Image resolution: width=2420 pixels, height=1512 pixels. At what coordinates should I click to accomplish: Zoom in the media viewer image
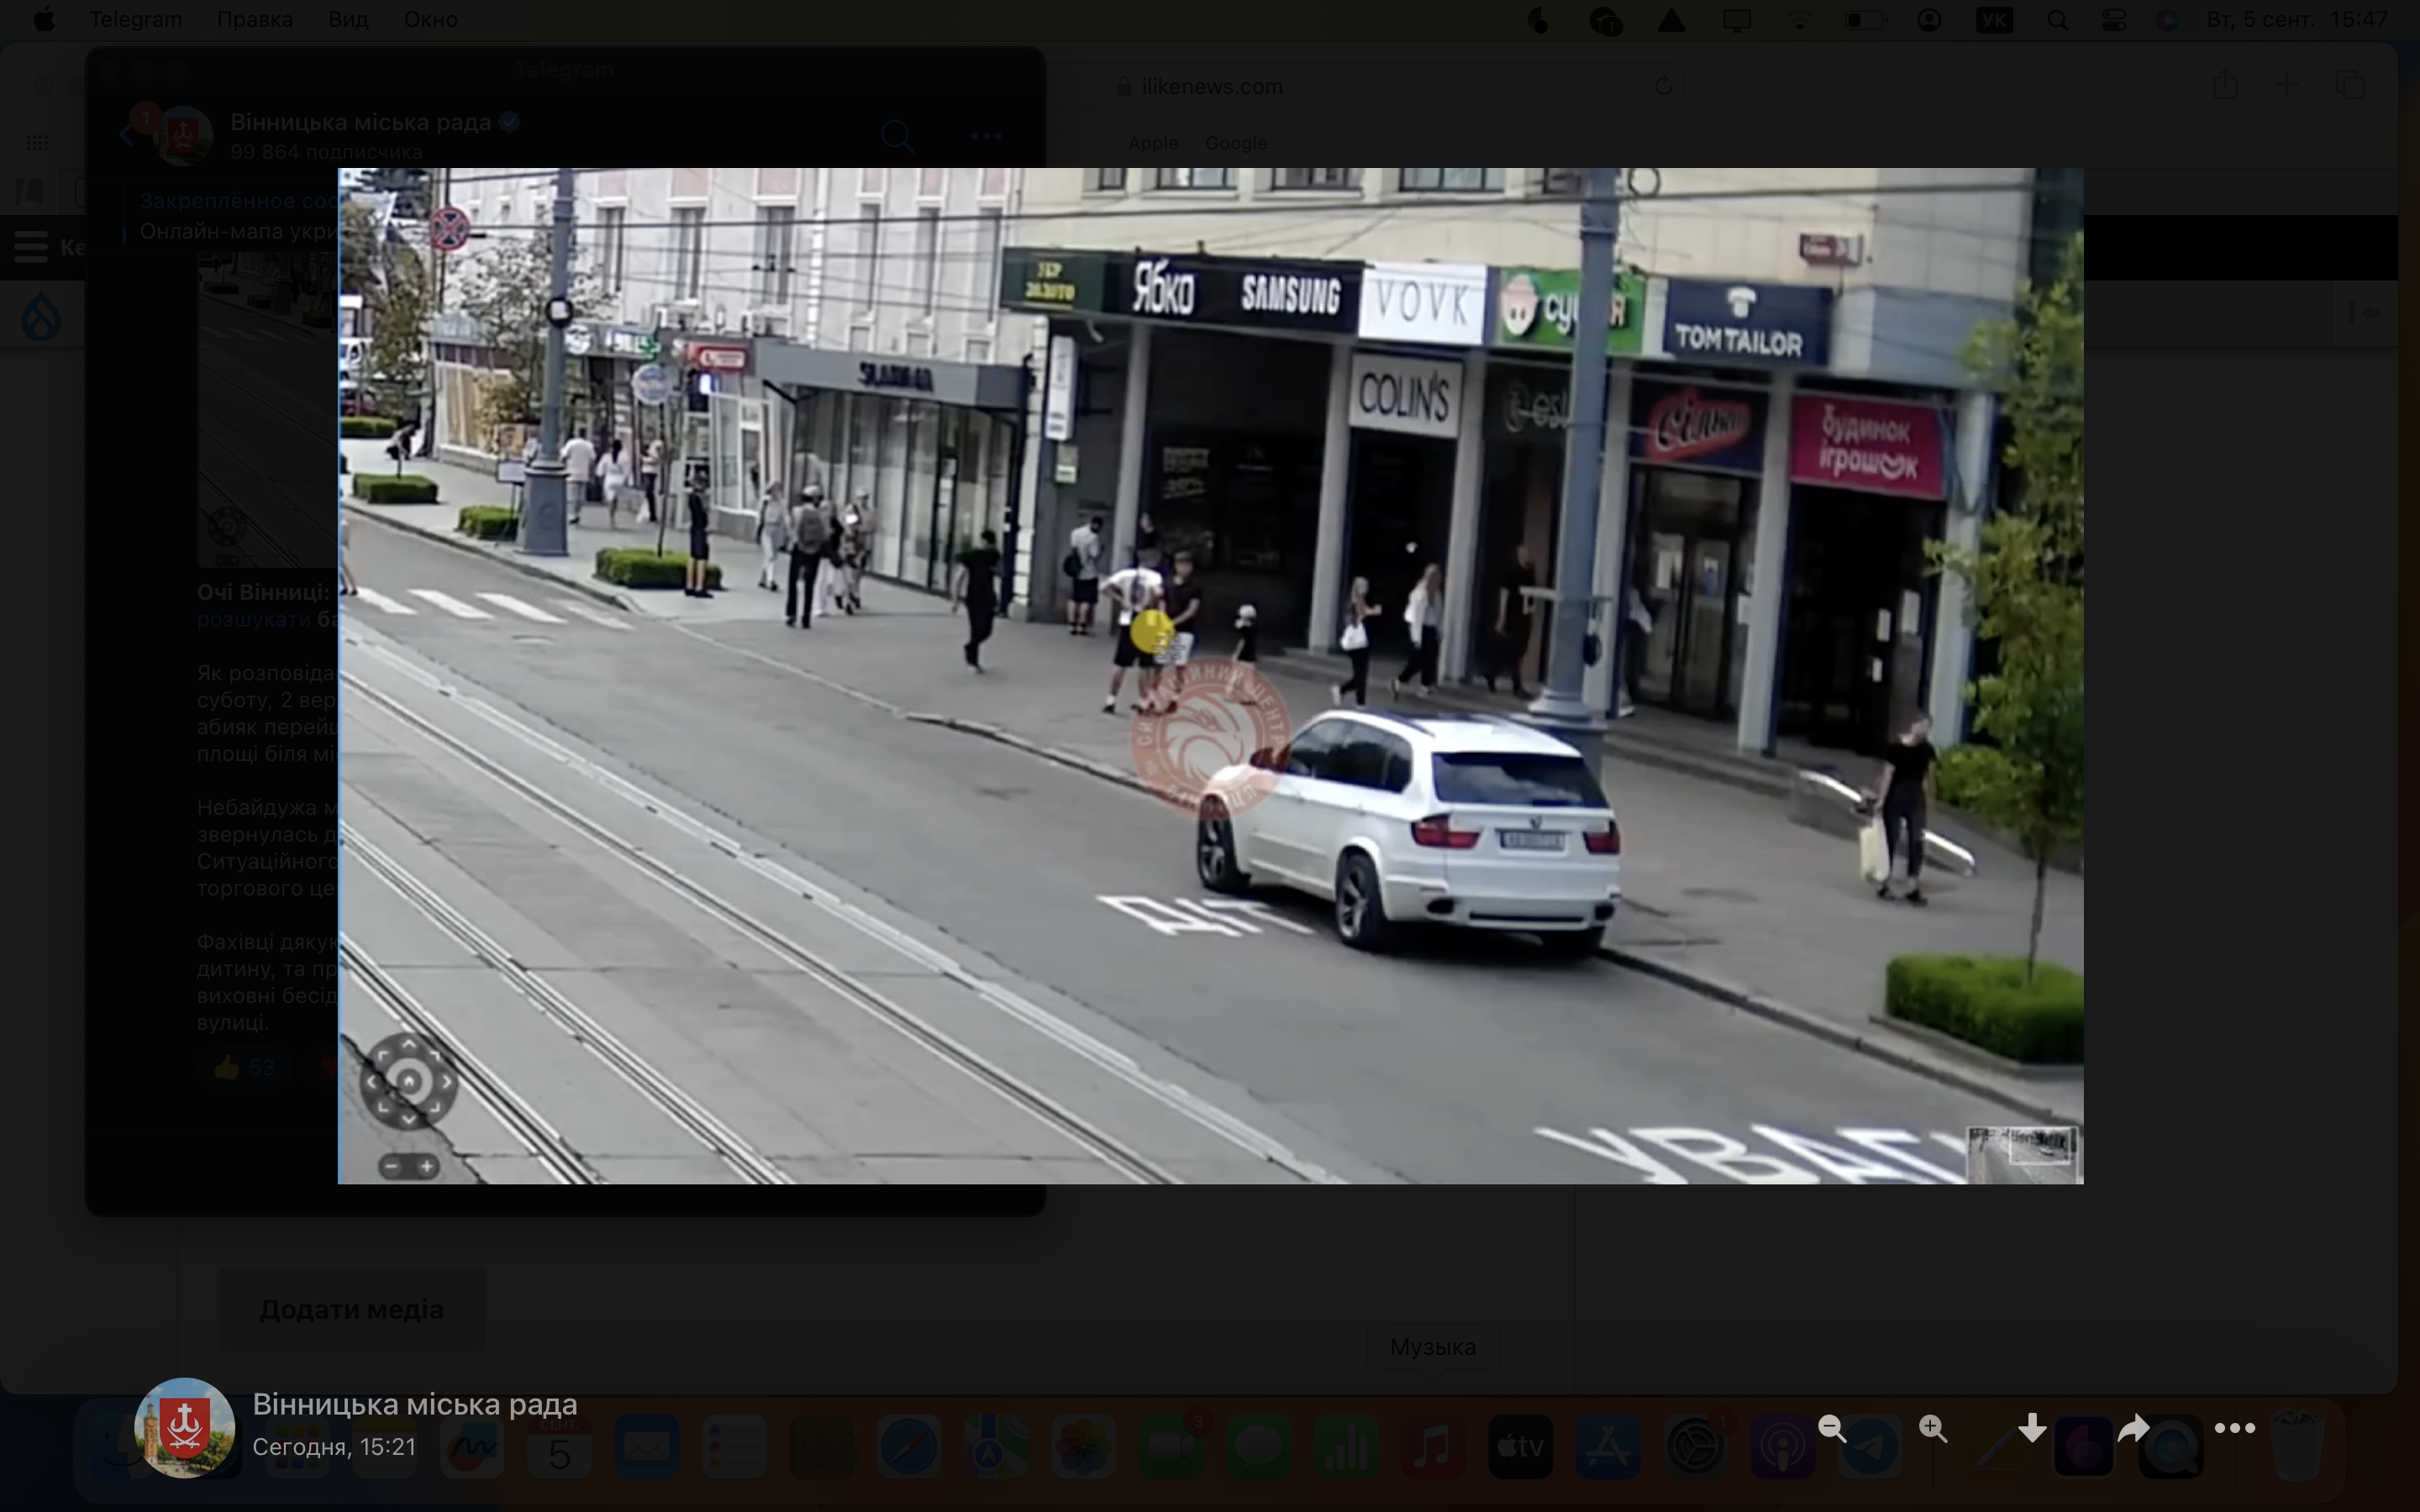[x=1933, y=1428]
